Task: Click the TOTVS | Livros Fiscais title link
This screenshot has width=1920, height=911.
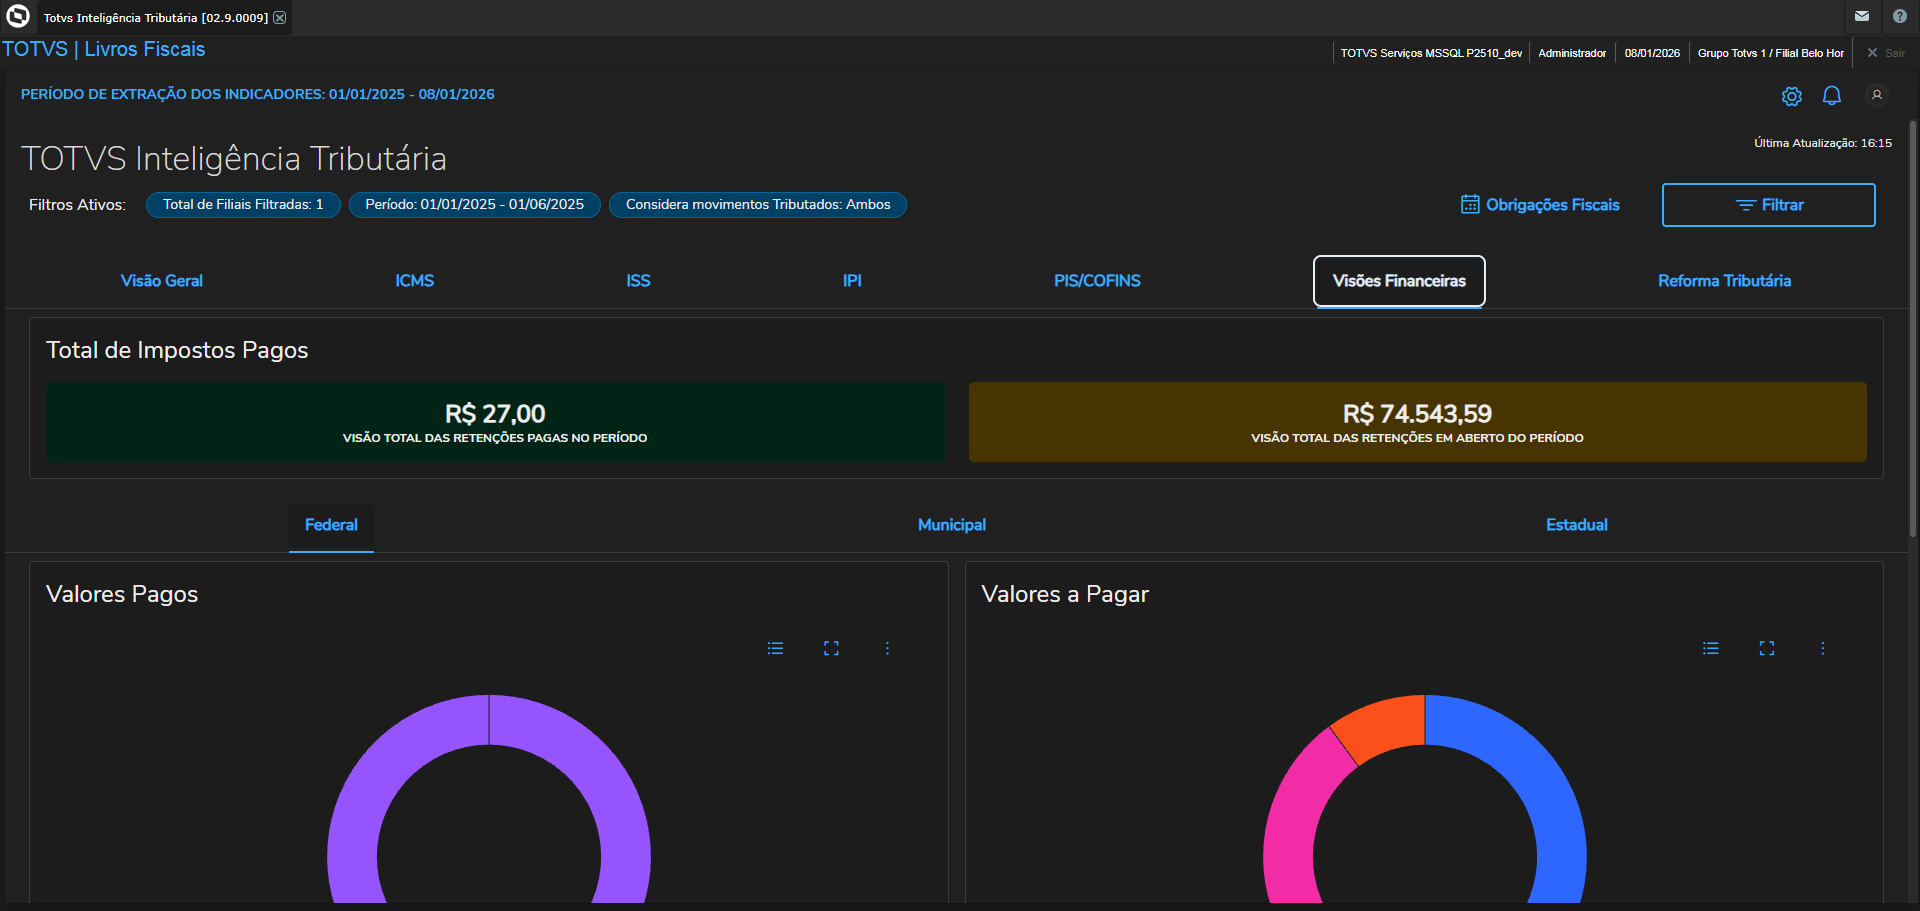Action: click(104, 49)
